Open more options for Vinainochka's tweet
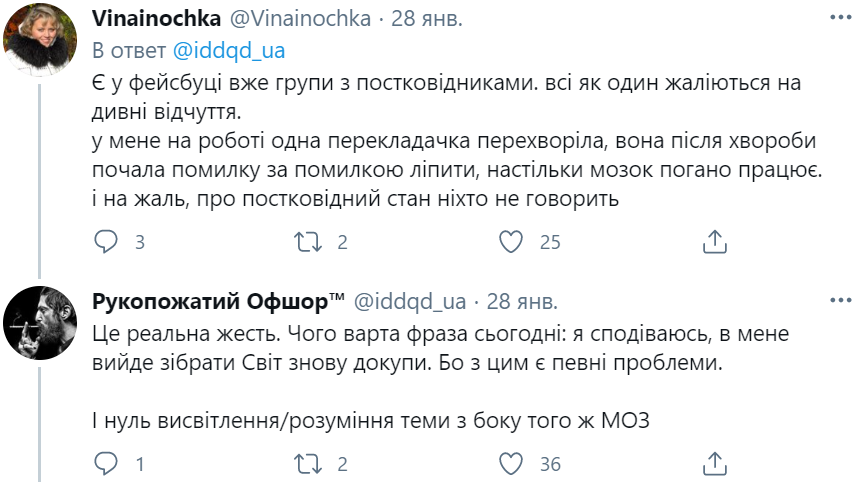The image size is (865, 482). click(839, 19)
